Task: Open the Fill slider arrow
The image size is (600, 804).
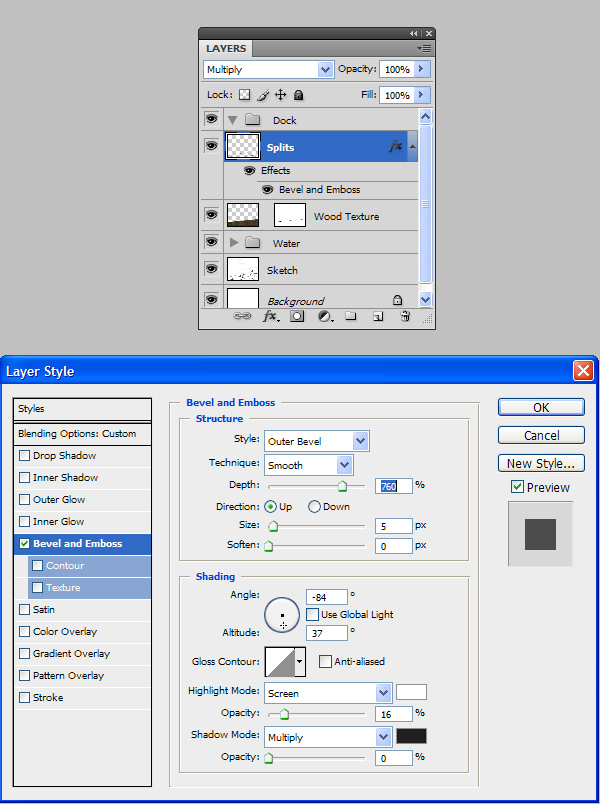Action: (422, 95)
